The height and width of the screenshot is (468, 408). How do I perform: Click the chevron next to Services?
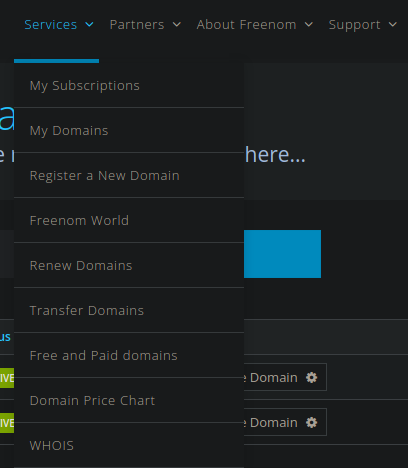[89, 25]
